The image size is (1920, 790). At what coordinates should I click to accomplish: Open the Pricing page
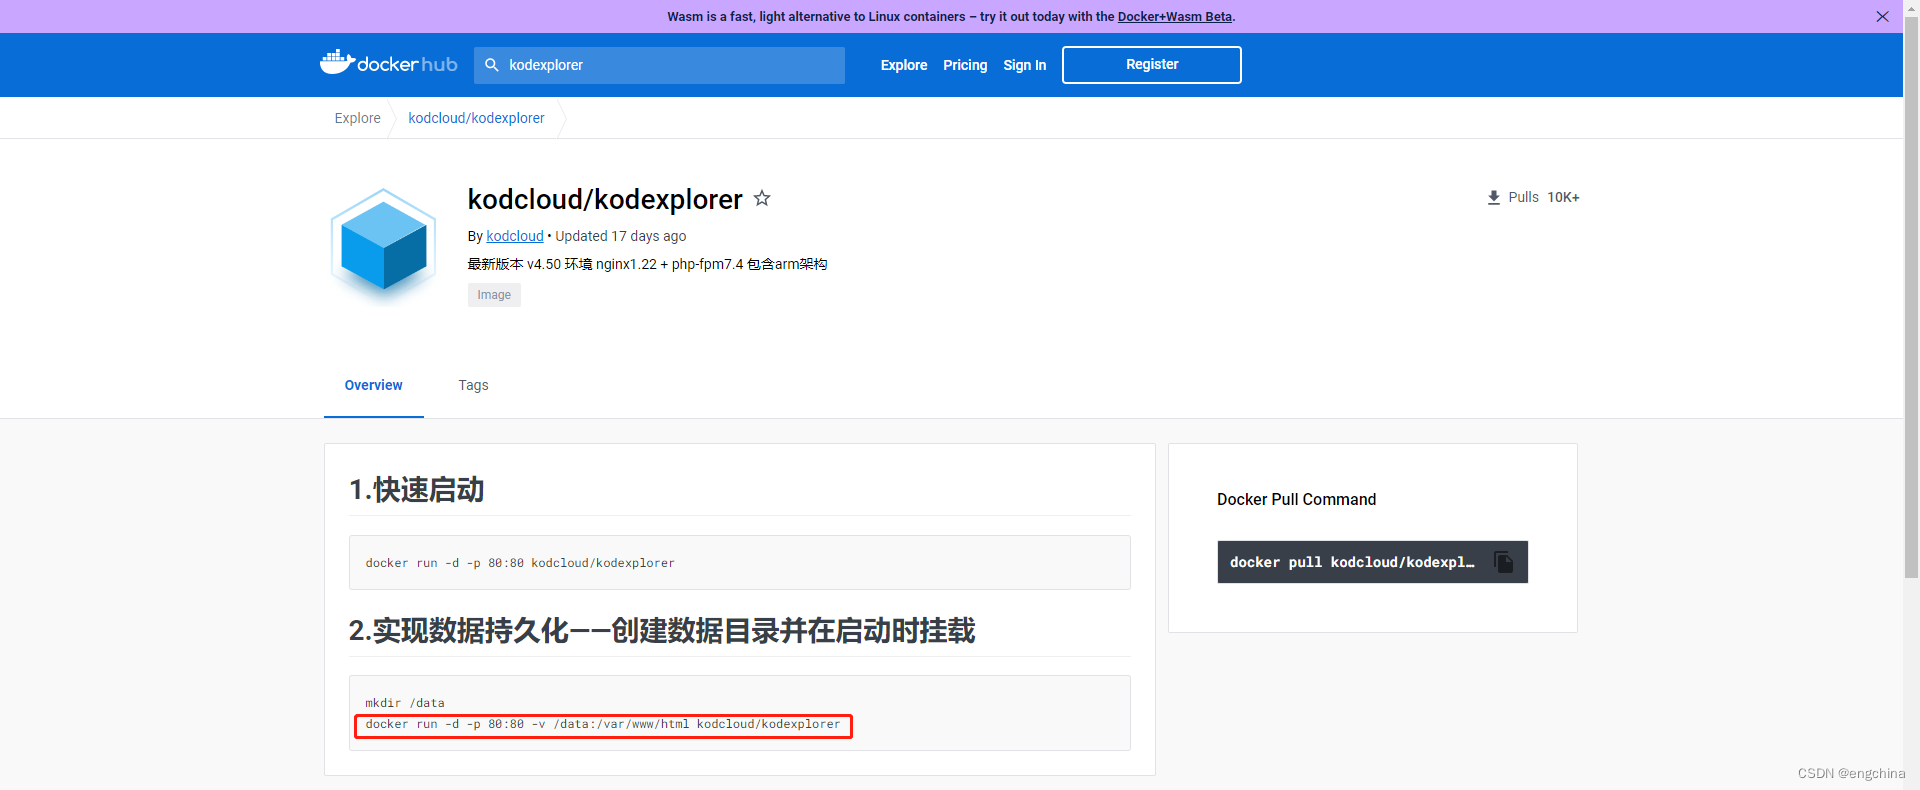(x=965, y=65)
